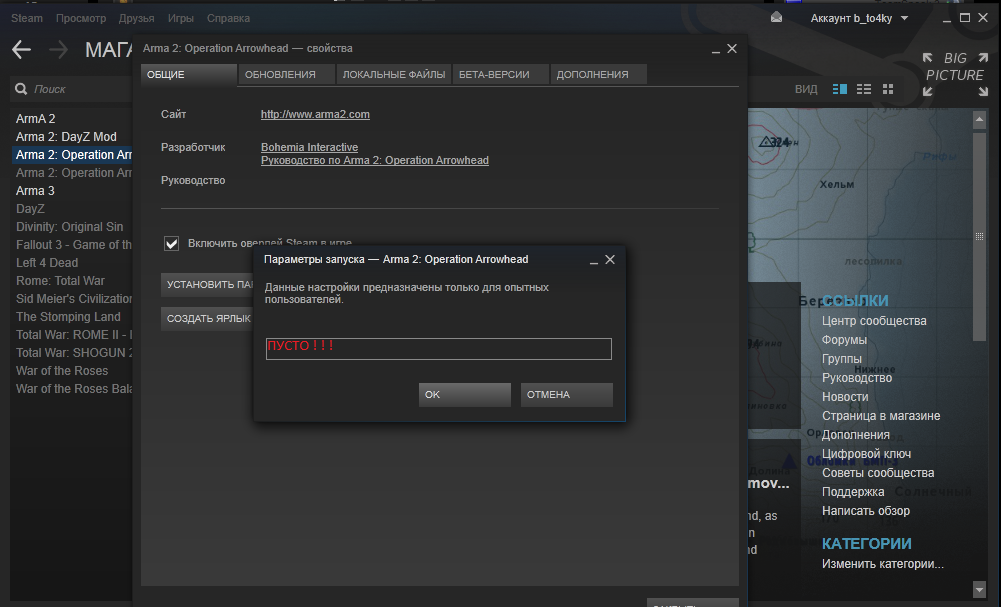Open the Советы сообщества link
The image size is (1001, 607).
click(878, 473)
